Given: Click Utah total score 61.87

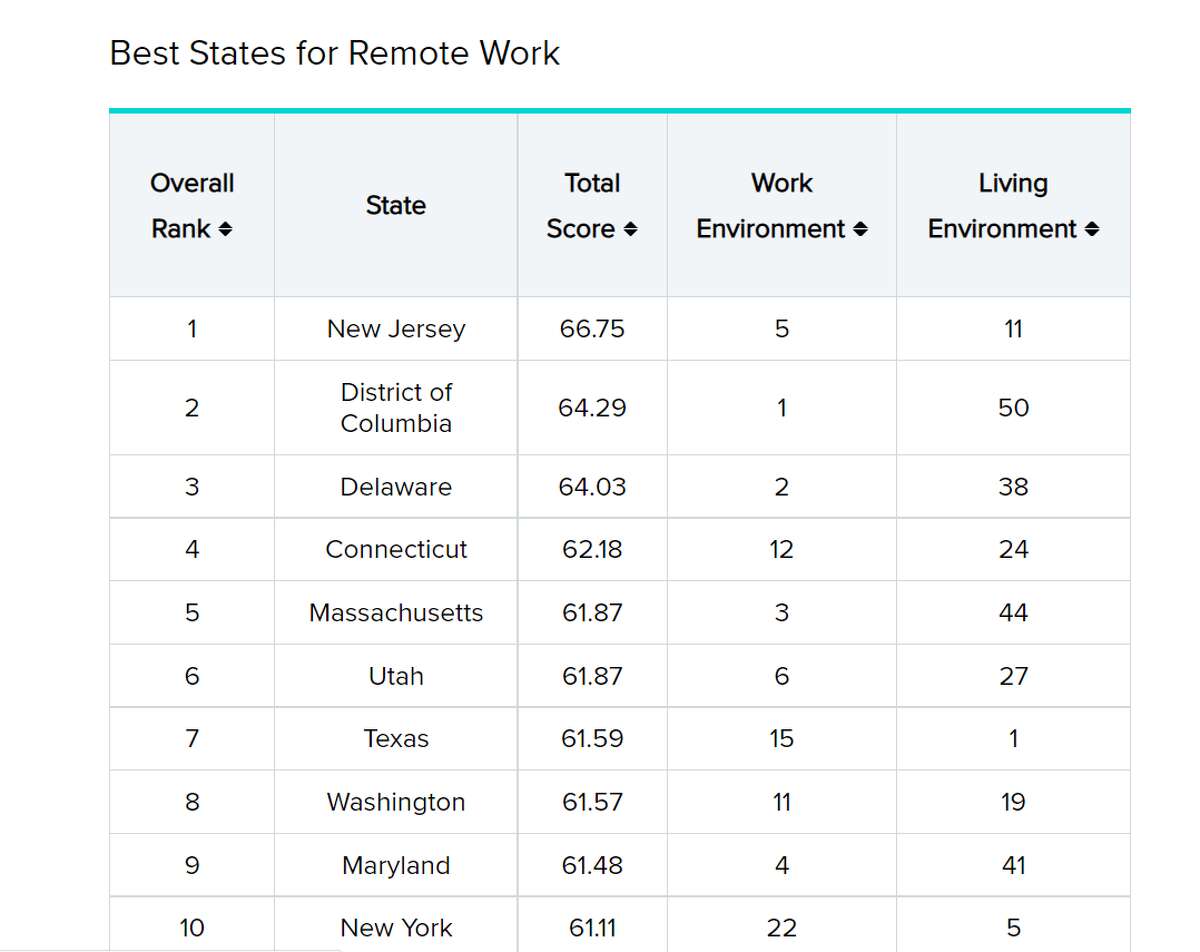Looking at the screenshot, I should click(592, 676).
